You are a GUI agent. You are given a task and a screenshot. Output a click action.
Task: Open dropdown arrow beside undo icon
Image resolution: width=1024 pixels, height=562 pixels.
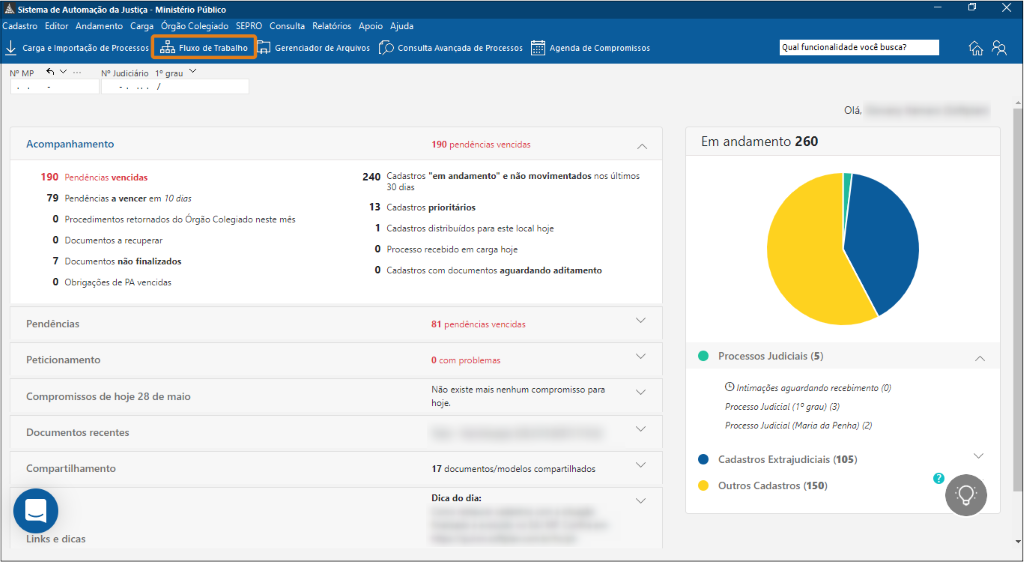(63, 72)
